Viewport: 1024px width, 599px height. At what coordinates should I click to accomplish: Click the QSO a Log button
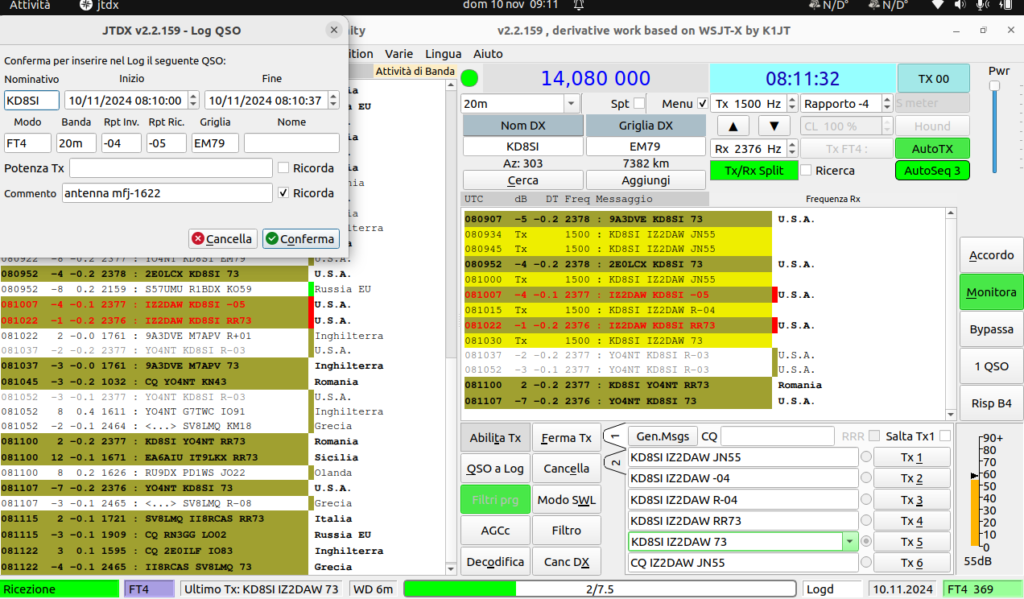point(495,468)
